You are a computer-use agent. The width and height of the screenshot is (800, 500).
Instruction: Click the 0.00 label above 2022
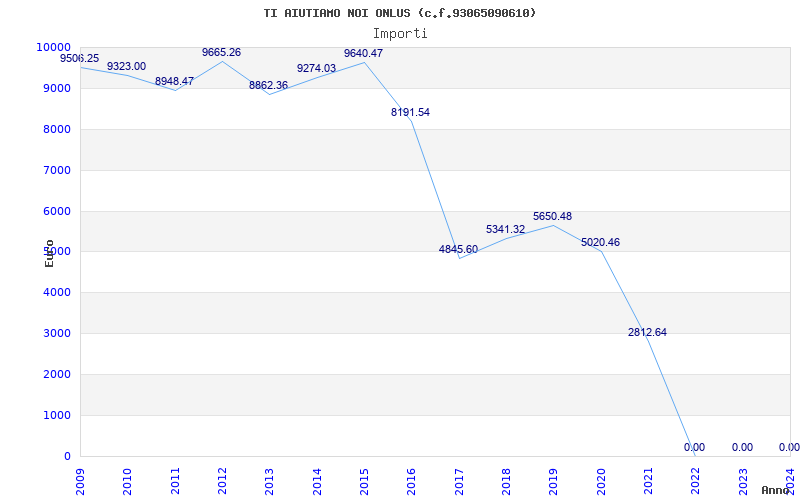coord(694,447)
